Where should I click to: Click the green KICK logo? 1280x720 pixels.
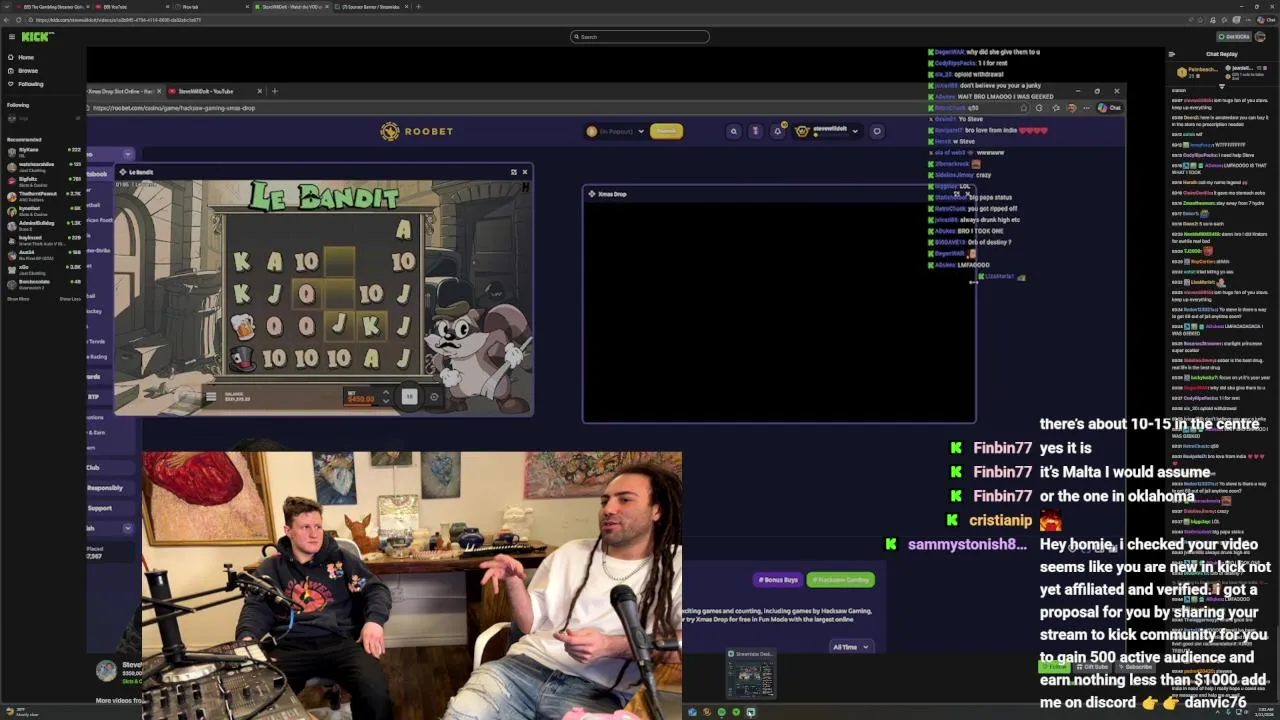[x=37, y=37]
